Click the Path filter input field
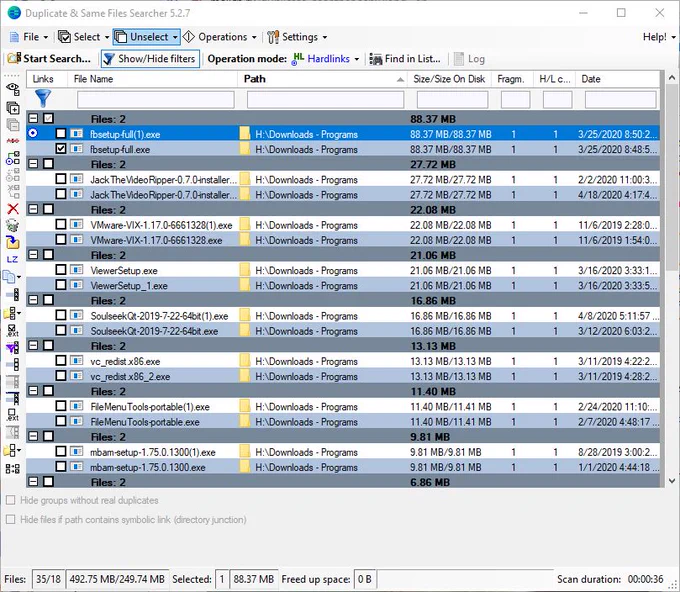 click(x=325, y=99)
